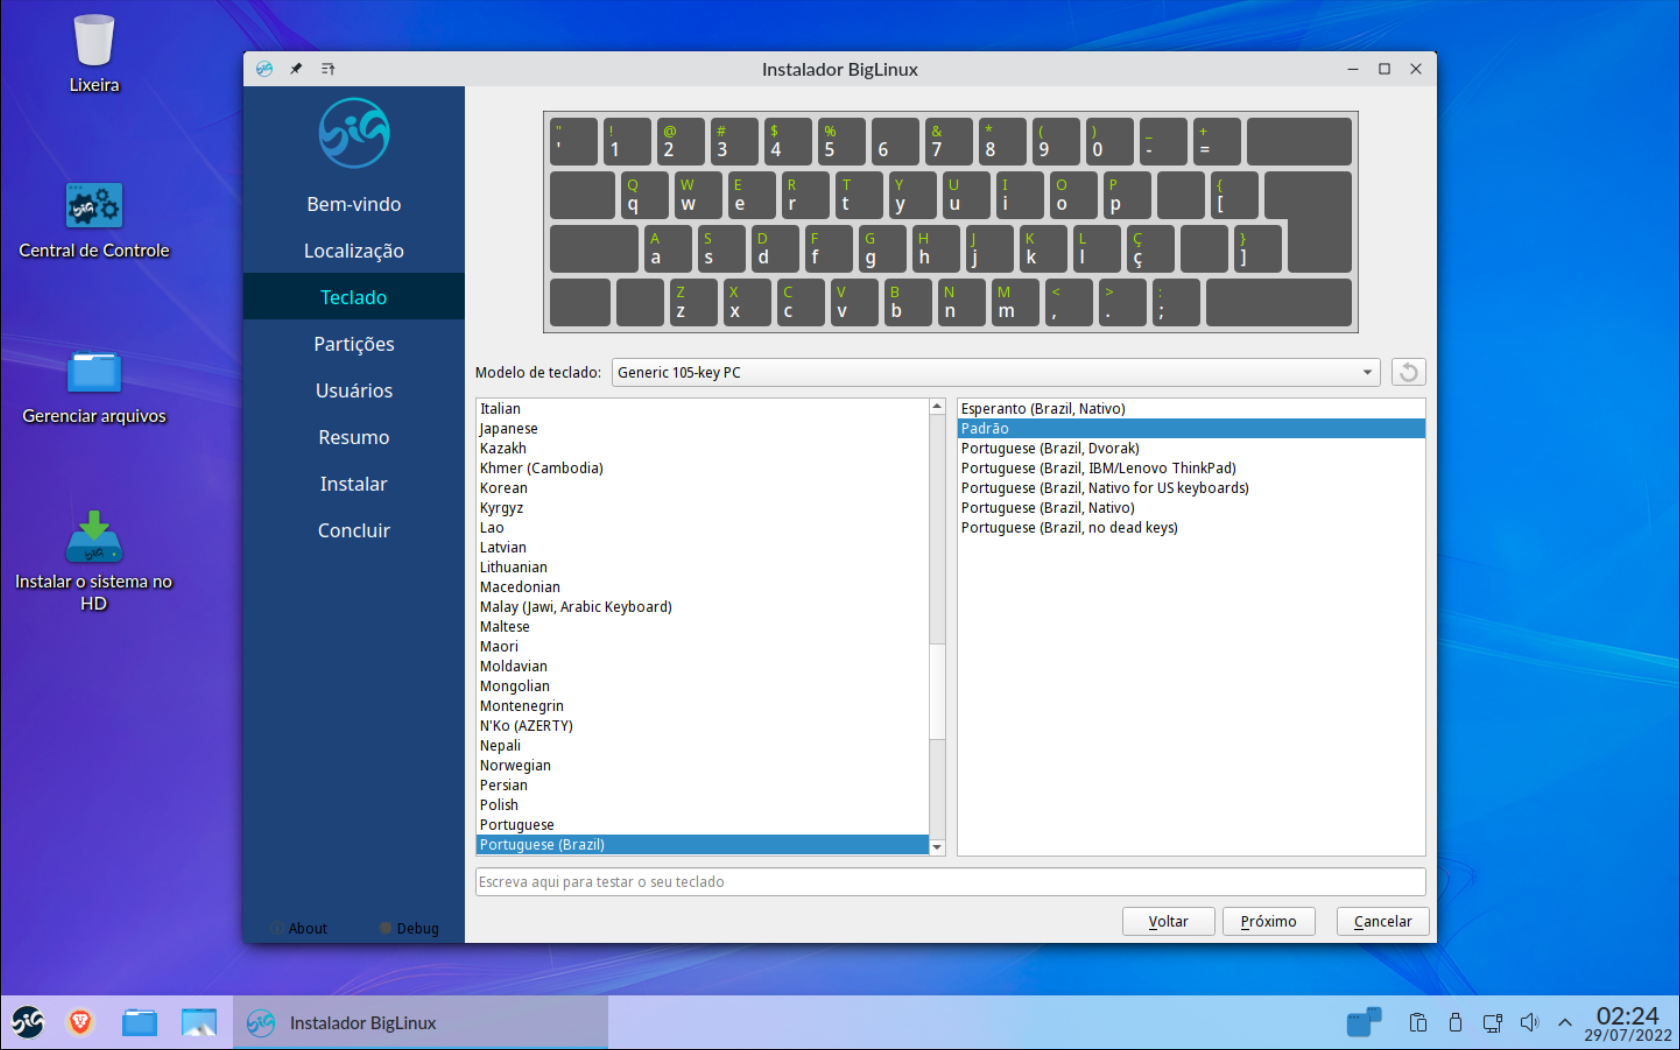The image size is (1680, 1050).
Task: Open titlebar window options menu icon
Action: tap(328, 69)
